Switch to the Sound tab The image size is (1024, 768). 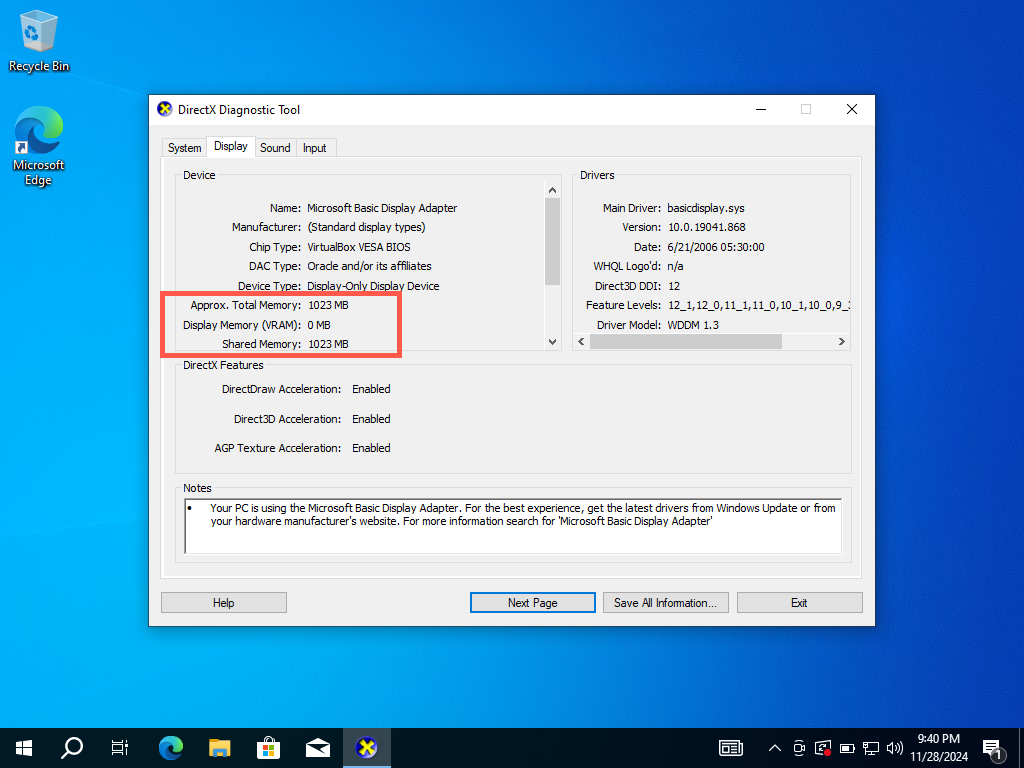click(275, 148)
